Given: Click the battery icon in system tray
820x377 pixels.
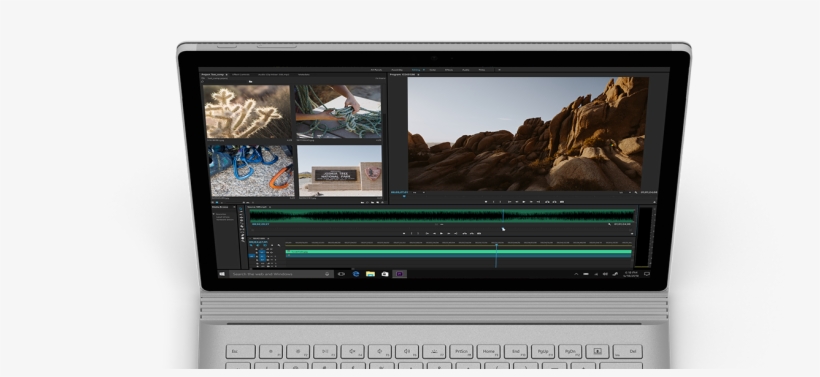Looking at the screenshot, I should (x=586, y=274).
